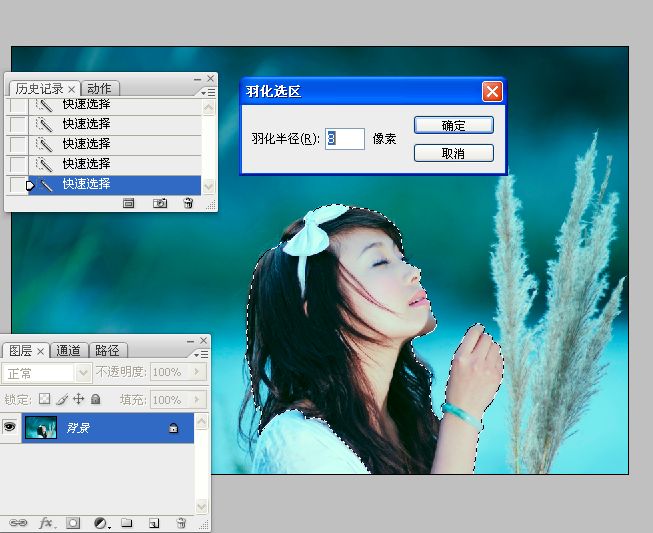This screenshot has height=533, width=653.
Task: Click the 羽化半径 input field
Action: pos(344,139)
